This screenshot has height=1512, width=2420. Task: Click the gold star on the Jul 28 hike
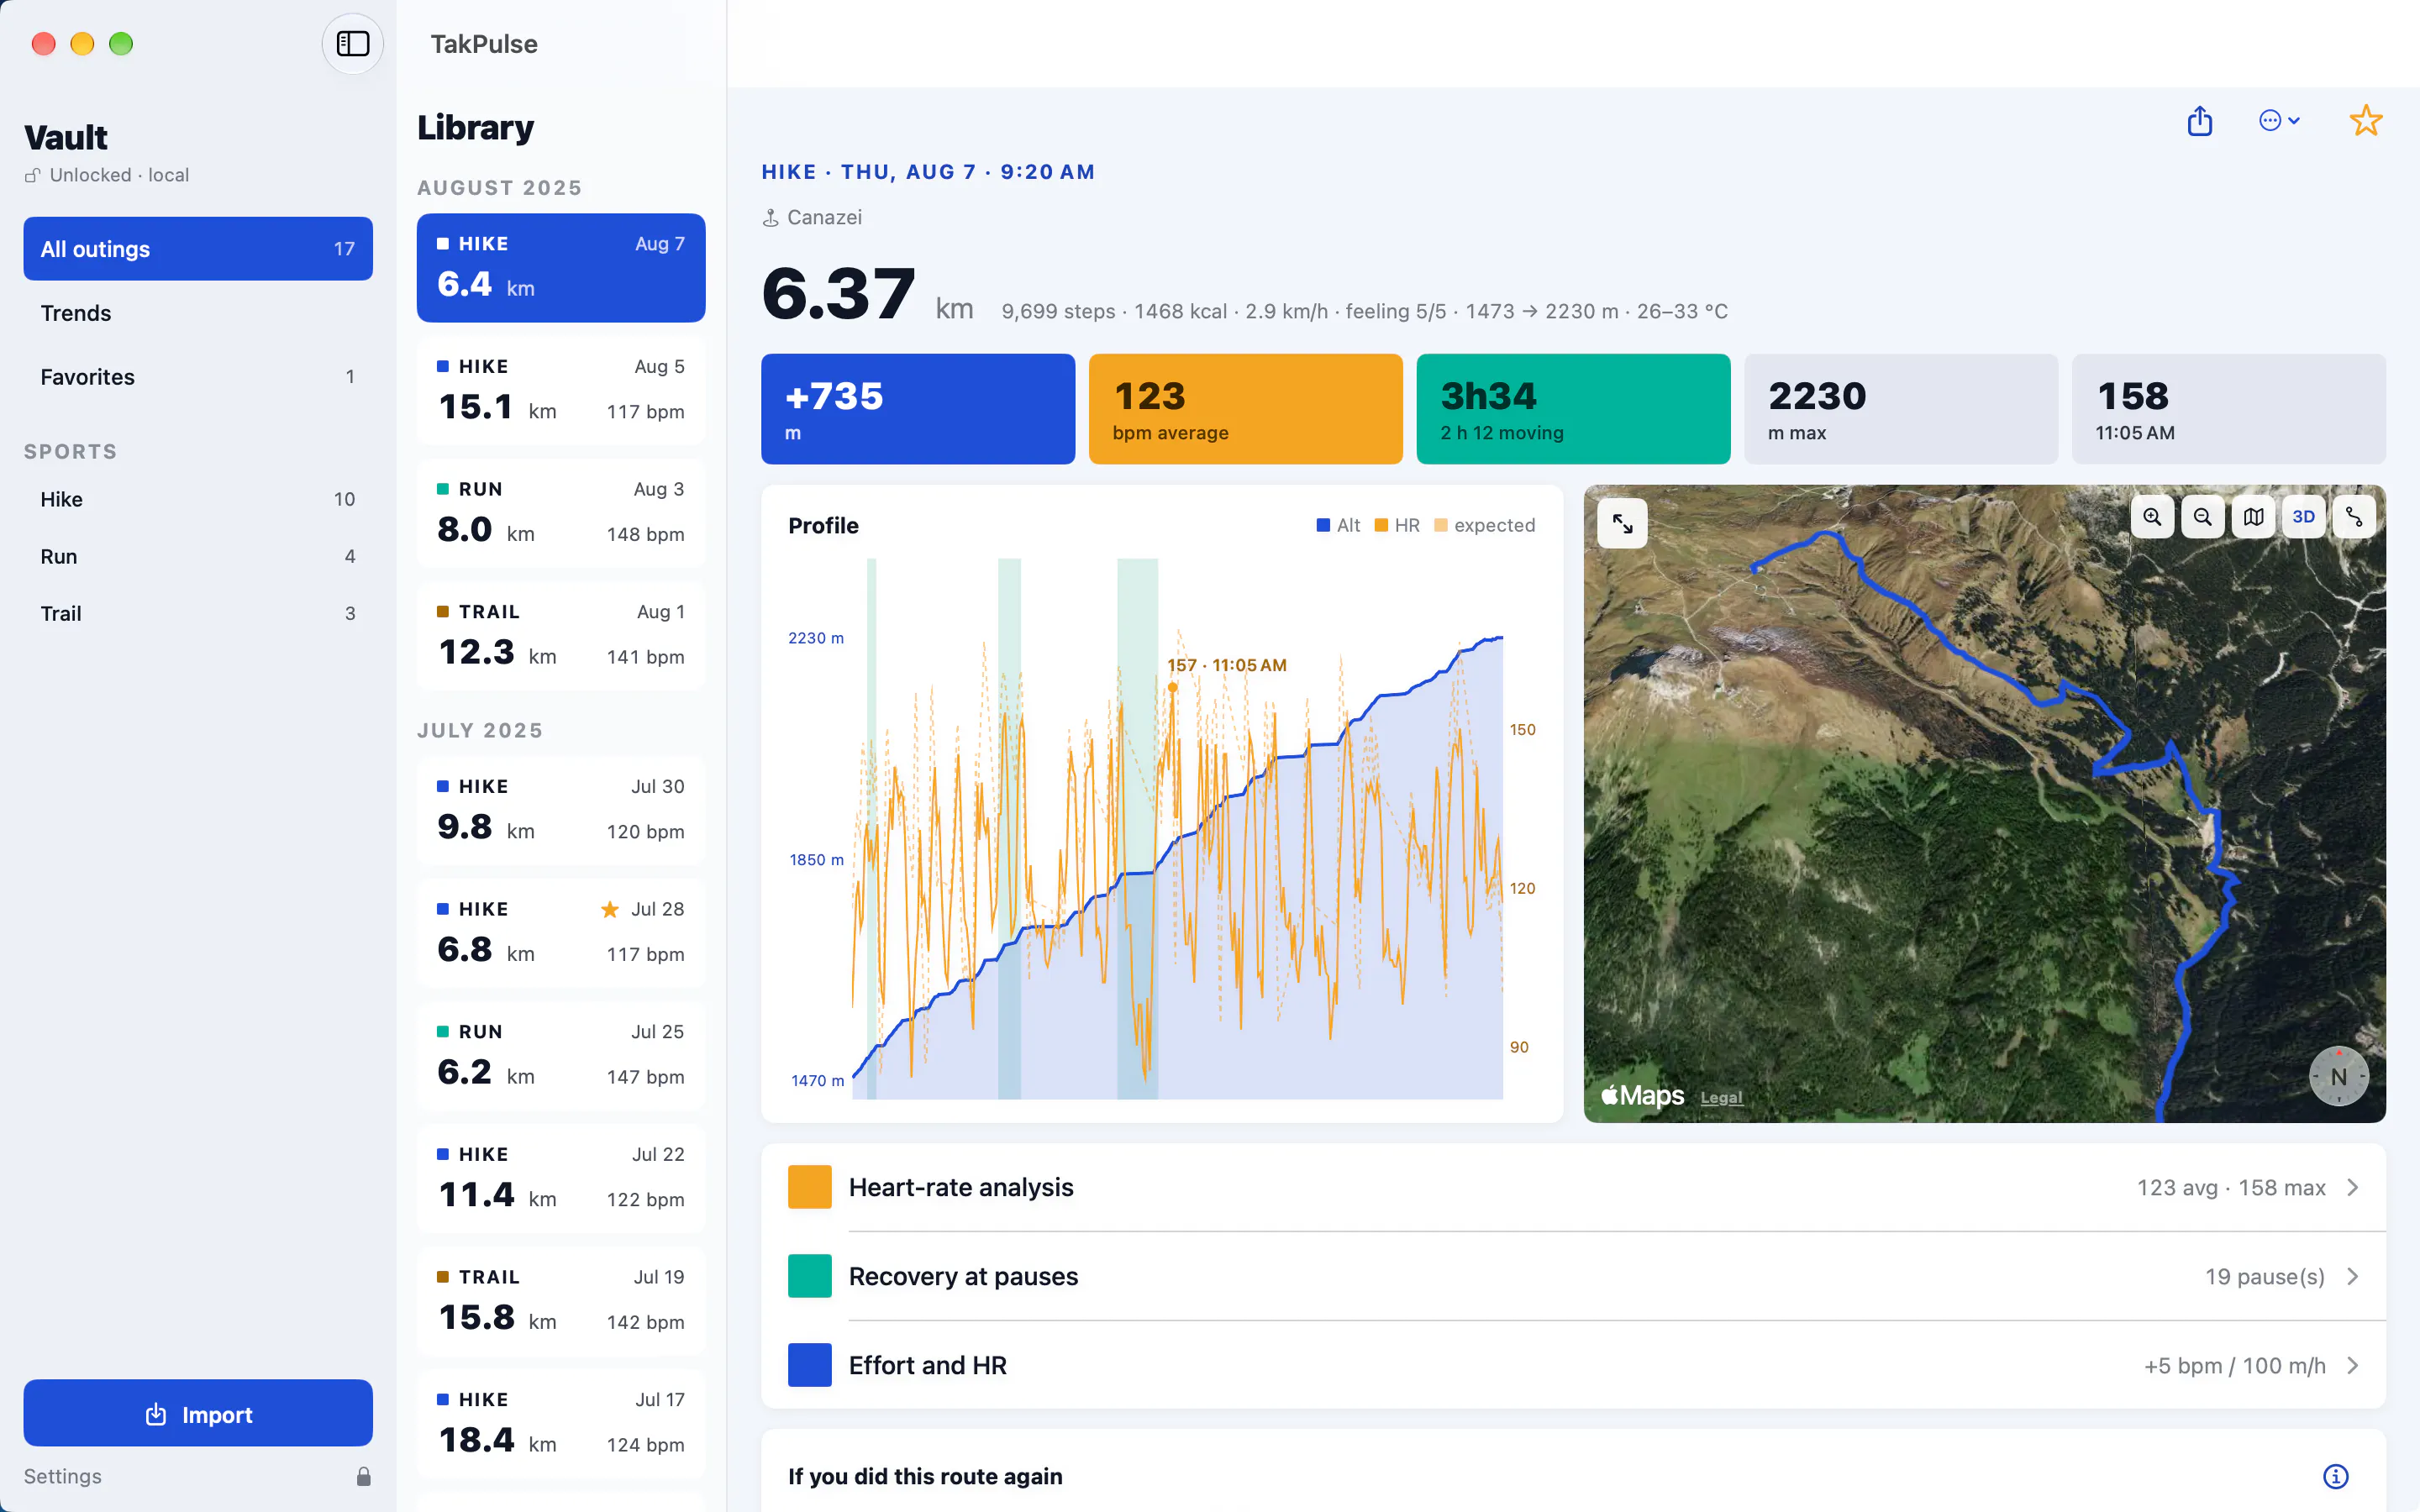click(609, 909)
